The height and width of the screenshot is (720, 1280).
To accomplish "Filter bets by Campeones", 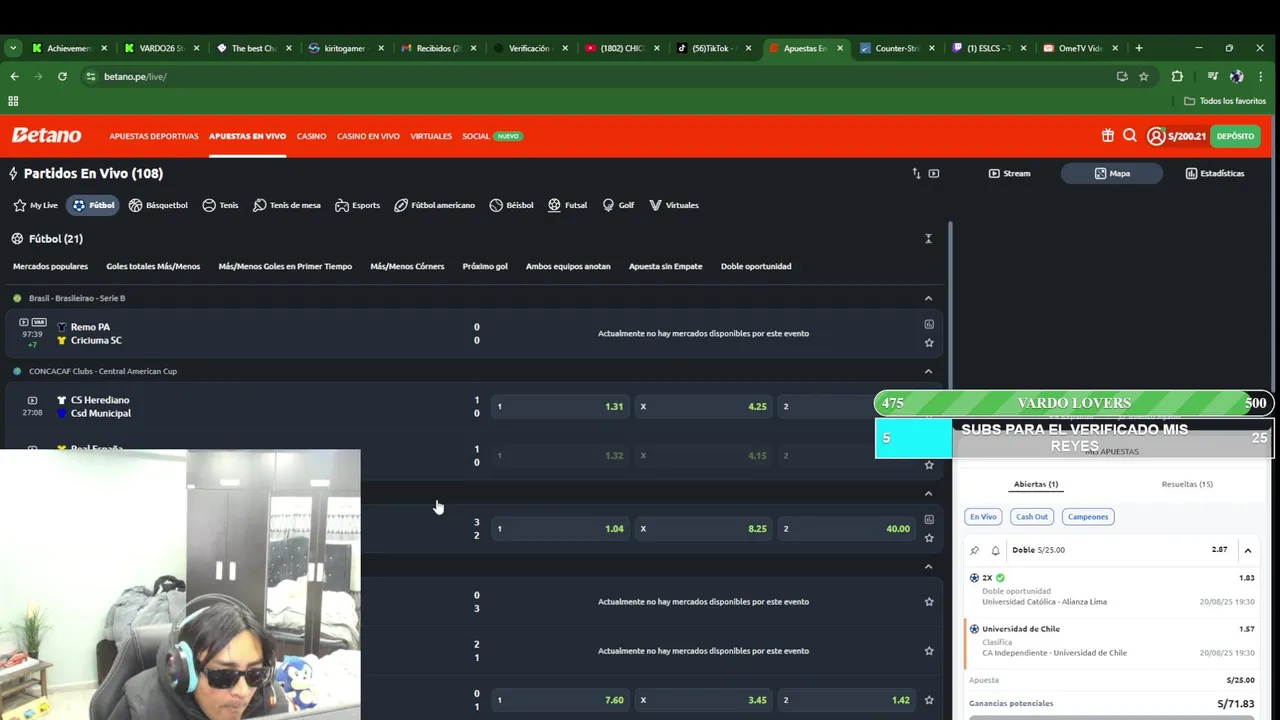I will [x=1088, y=517].
